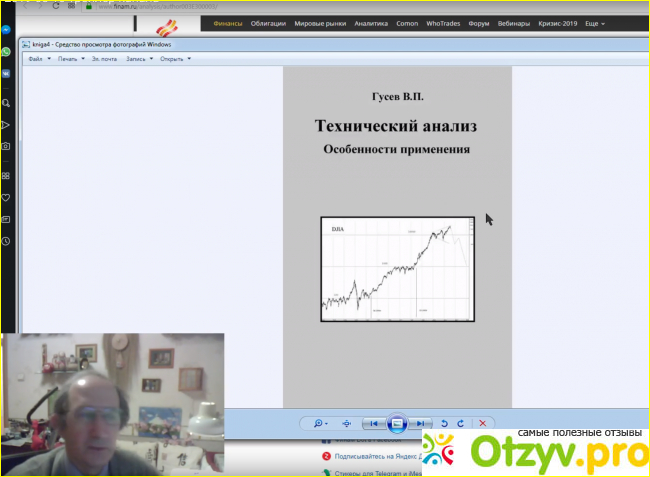Open VK from the browser sidebar
The image size is (650, 477).
tap(6, 73)
